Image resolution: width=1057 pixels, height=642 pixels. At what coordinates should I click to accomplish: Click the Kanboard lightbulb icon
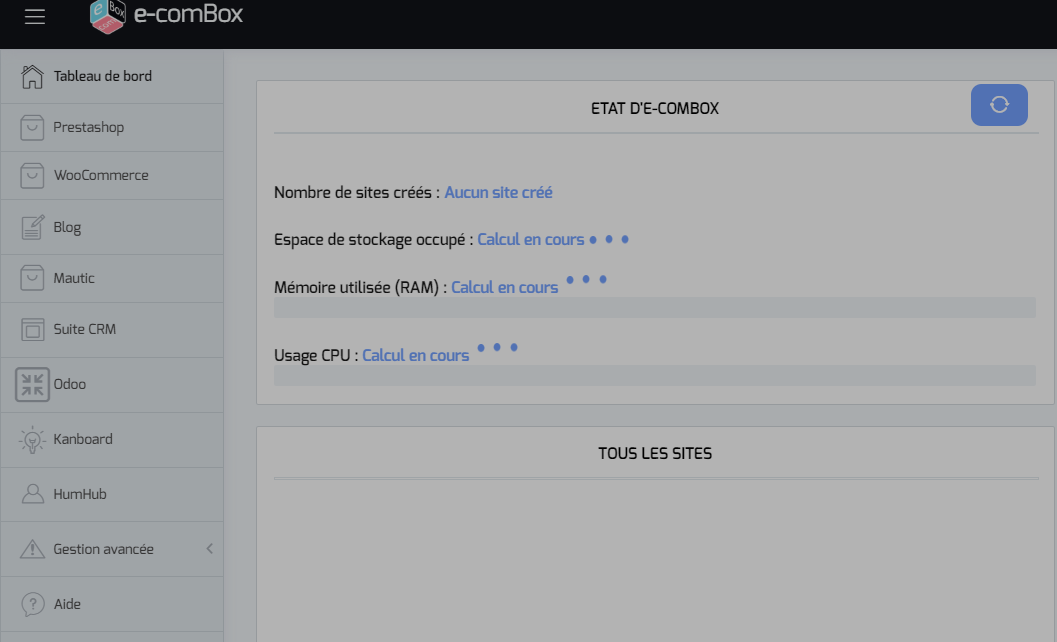[x=33, y=439]
